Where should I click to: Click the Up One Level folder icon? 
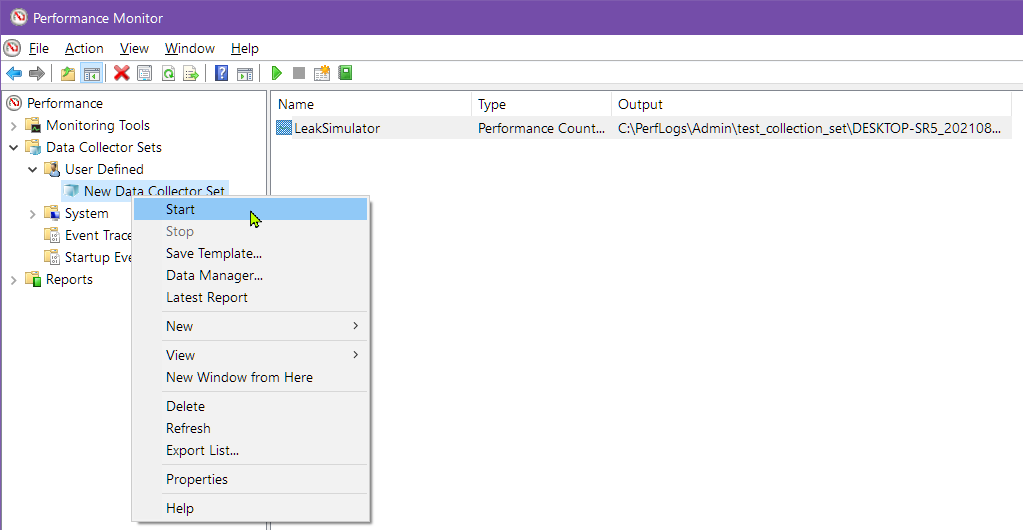point(68,73)
